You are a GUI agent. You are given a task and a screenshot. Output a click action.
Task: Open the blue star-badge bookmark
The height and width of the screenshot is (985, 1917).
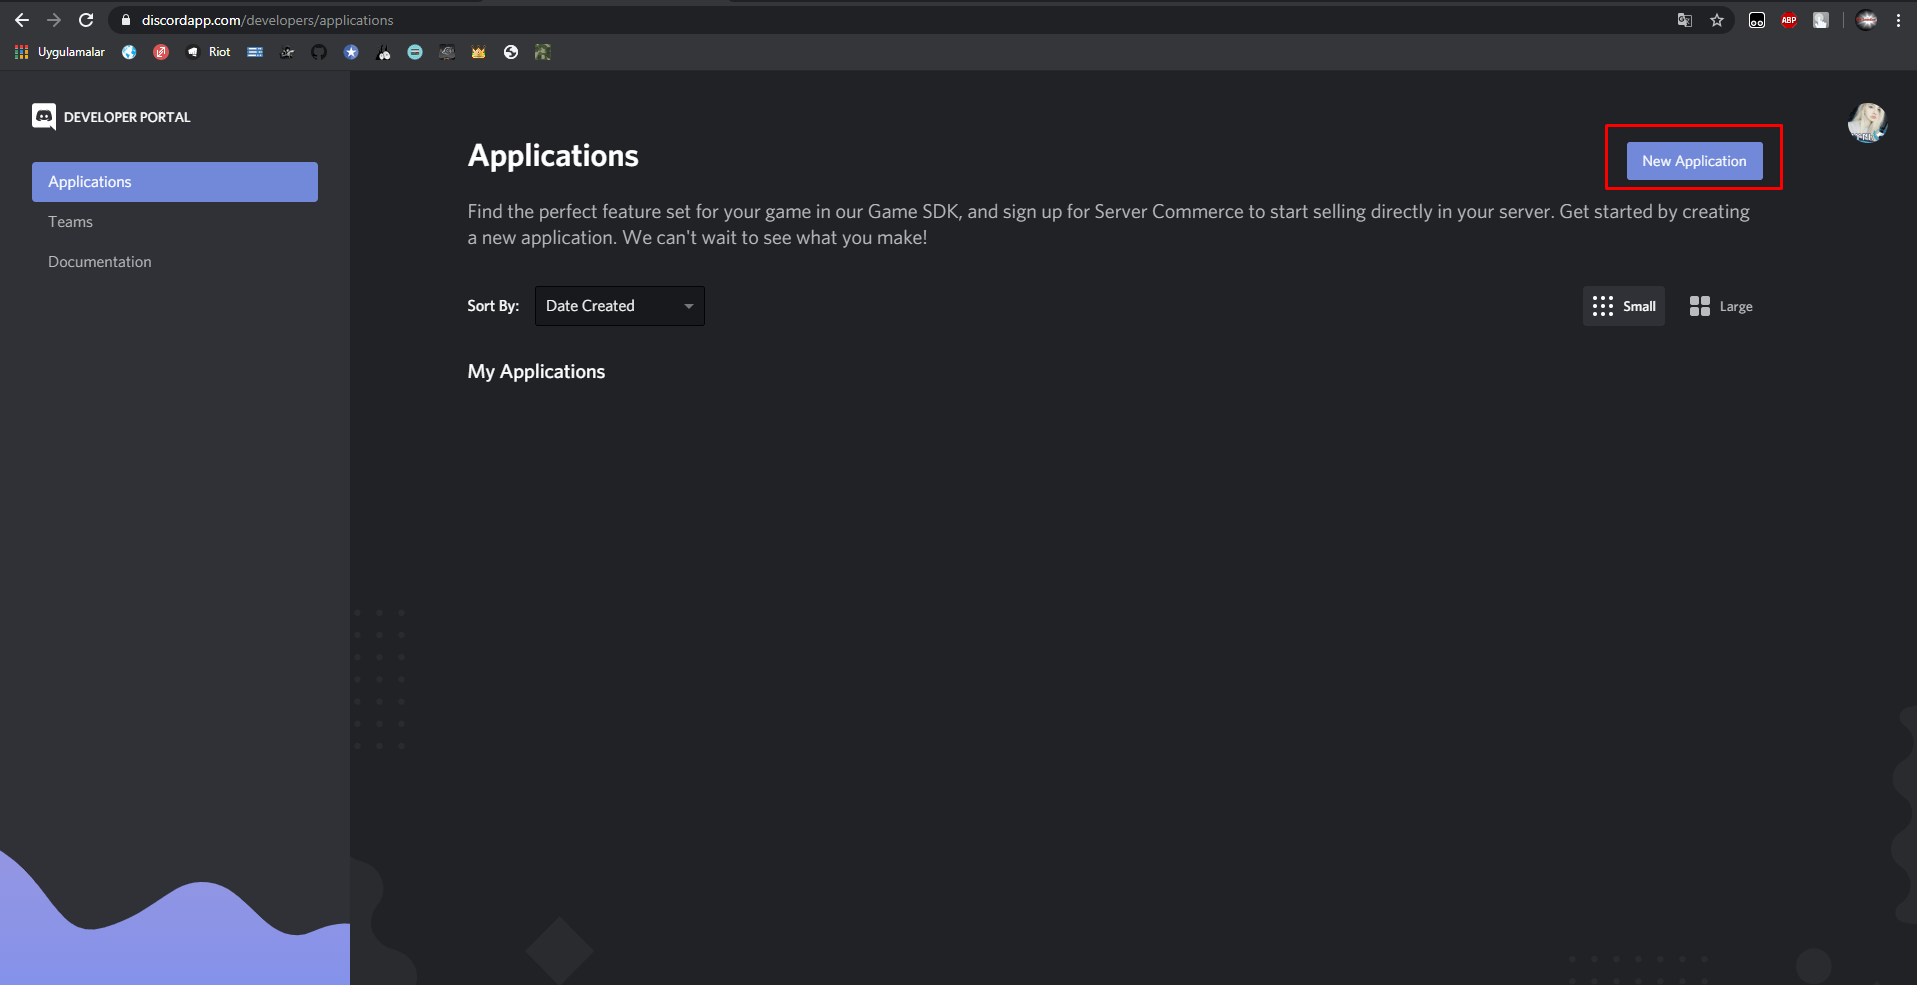(351, 52)
